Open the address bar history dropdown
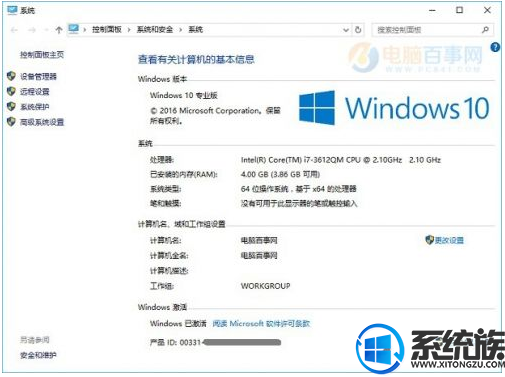The height and width of the screenshot is (377, 505). coord(346,30)
